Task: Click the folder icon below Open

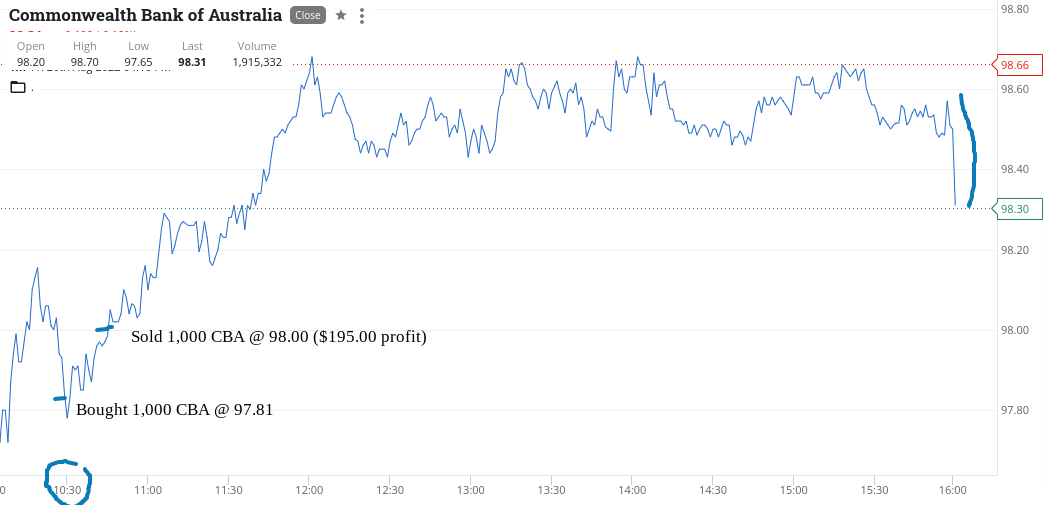Action: click(18, 87)
